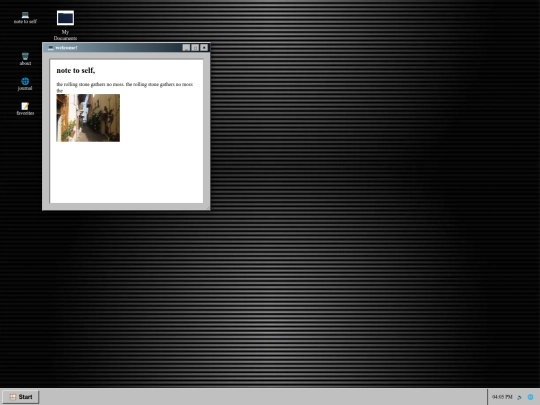Open the My Documents folder icon
The height and width of the screenshot is (405, 540).
pyautogui.click(x=65, y=25)
